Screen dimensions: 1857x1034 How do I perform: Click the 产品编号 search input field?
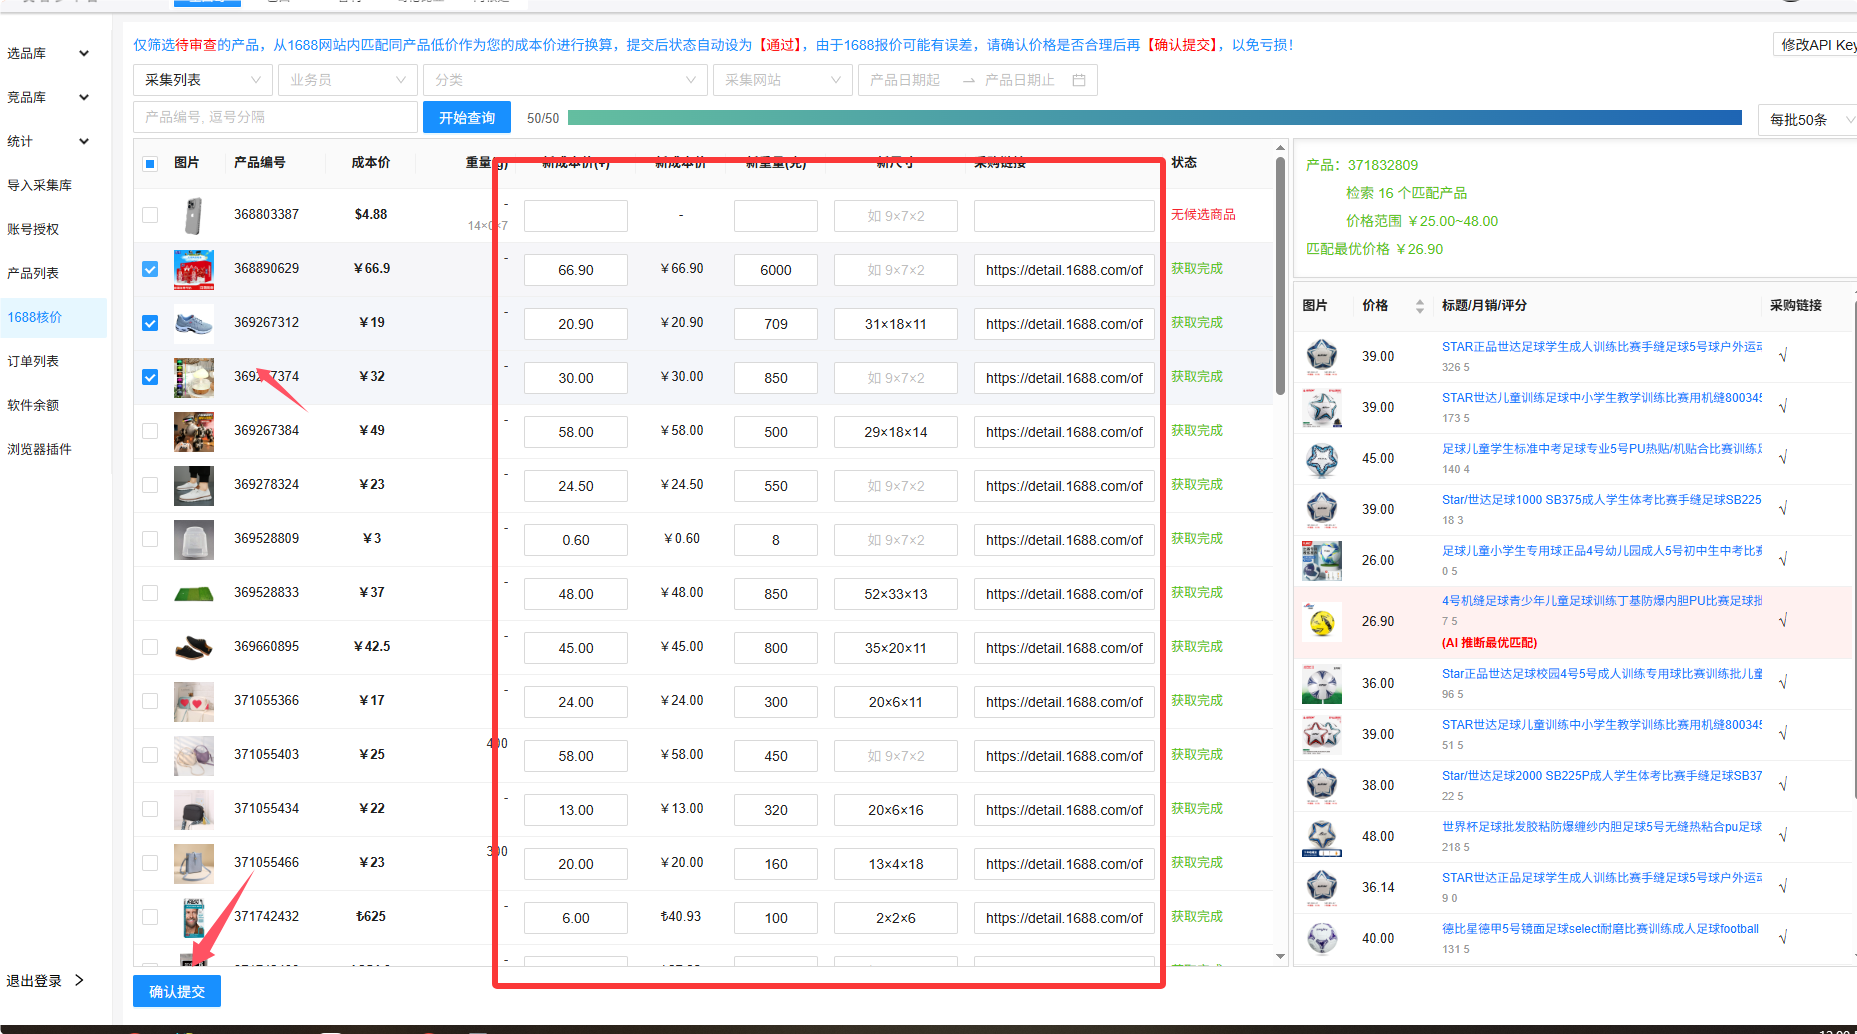275,117
